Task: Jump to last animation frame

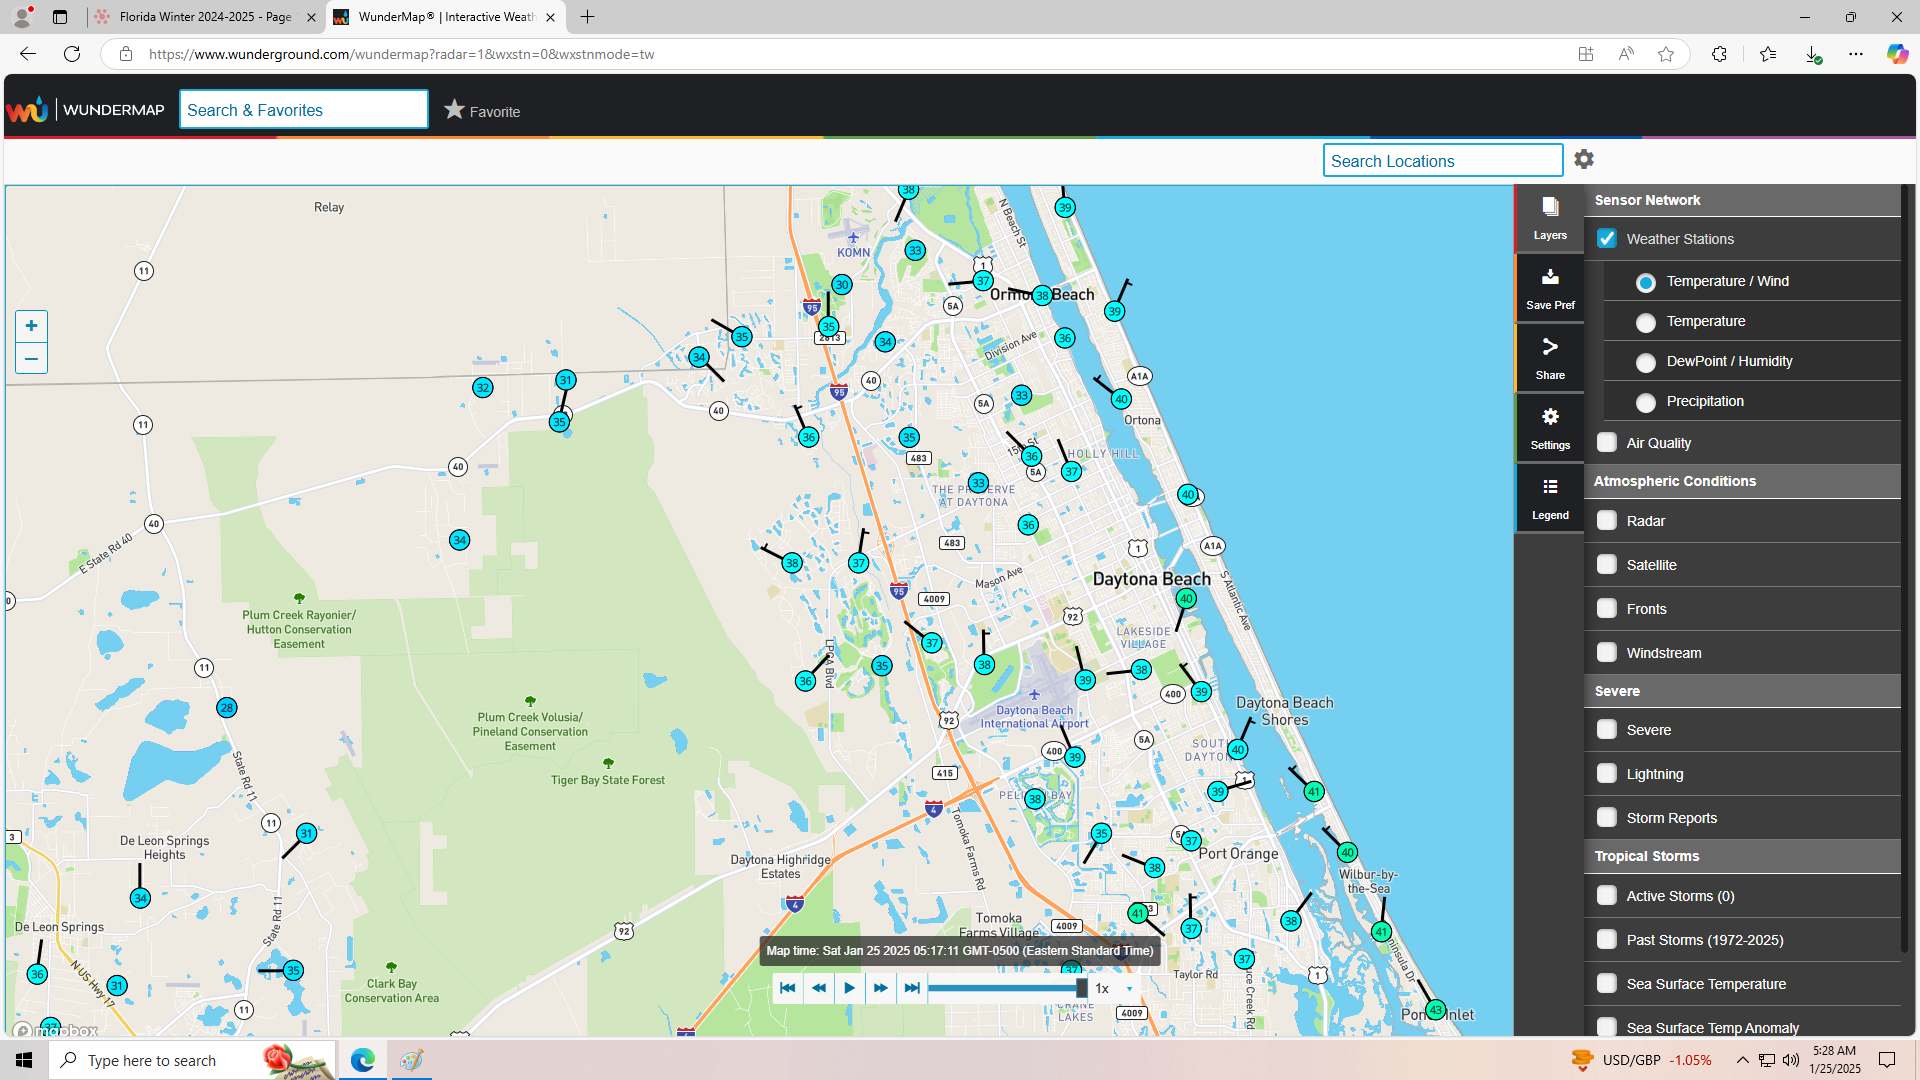Action: (x=912, y=988)
